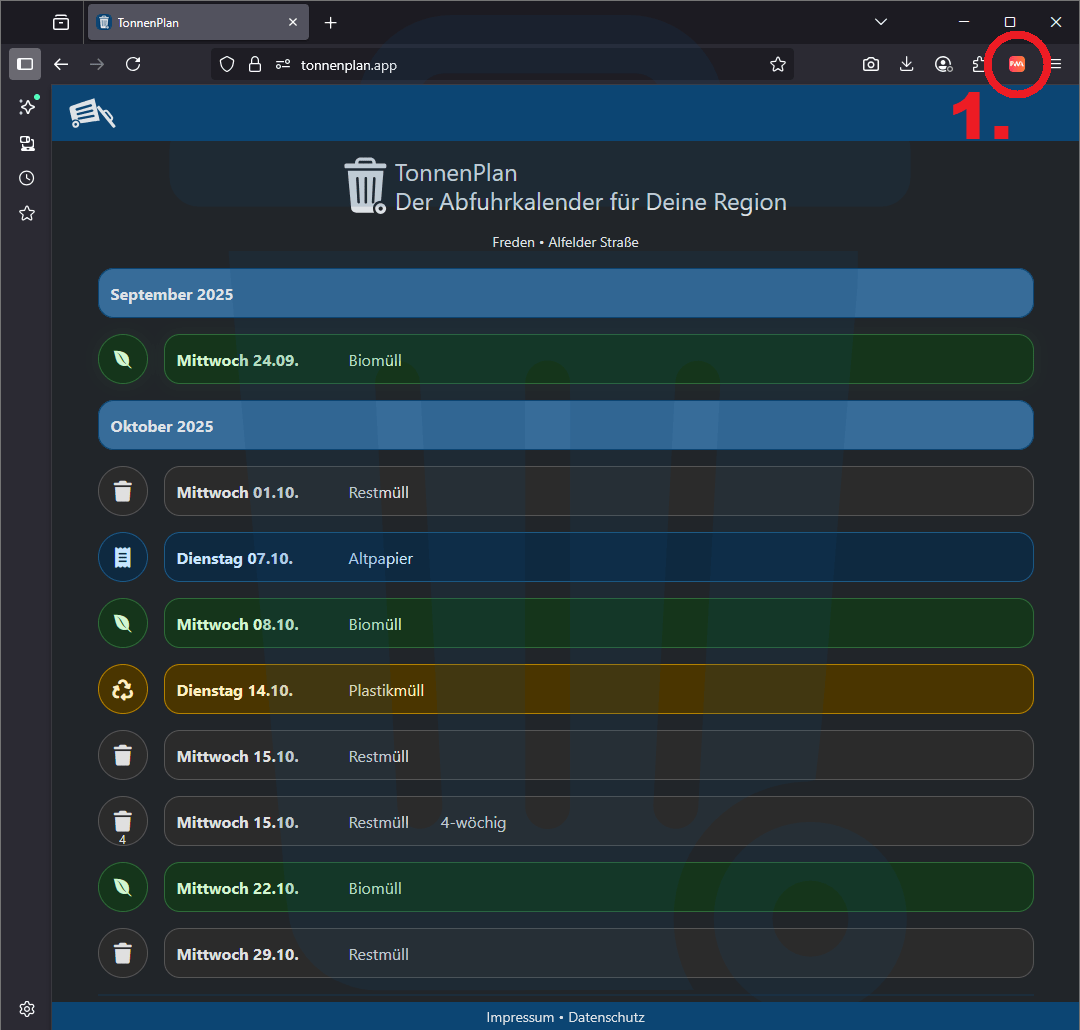The height and width of the screenshot is (1030, 1080).
Task: Open the Datenschutz footer link
Action: point(607,1017)
